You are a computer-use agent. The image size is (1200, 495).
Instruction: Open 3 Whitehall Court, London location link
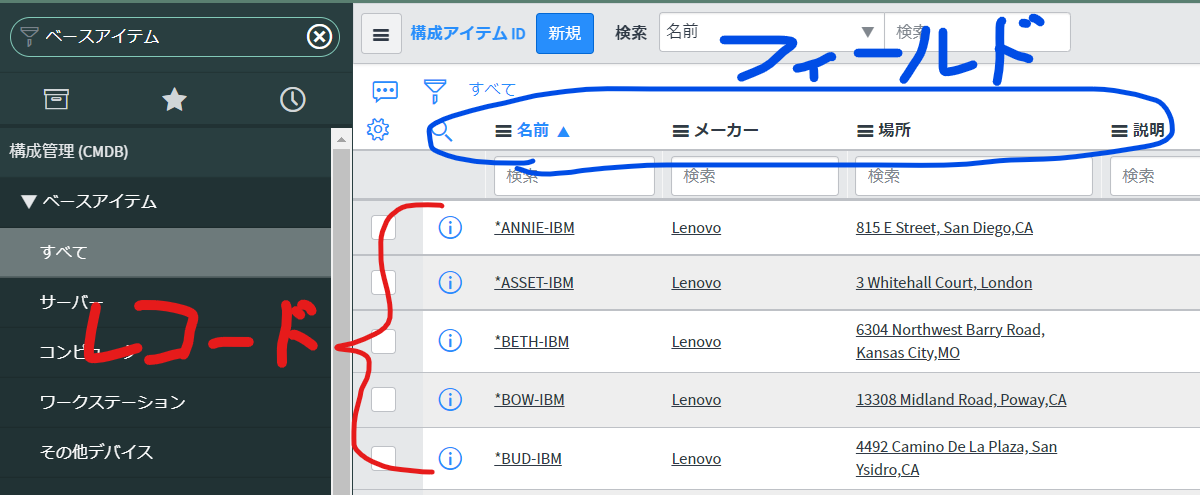[x=944, y=283]
